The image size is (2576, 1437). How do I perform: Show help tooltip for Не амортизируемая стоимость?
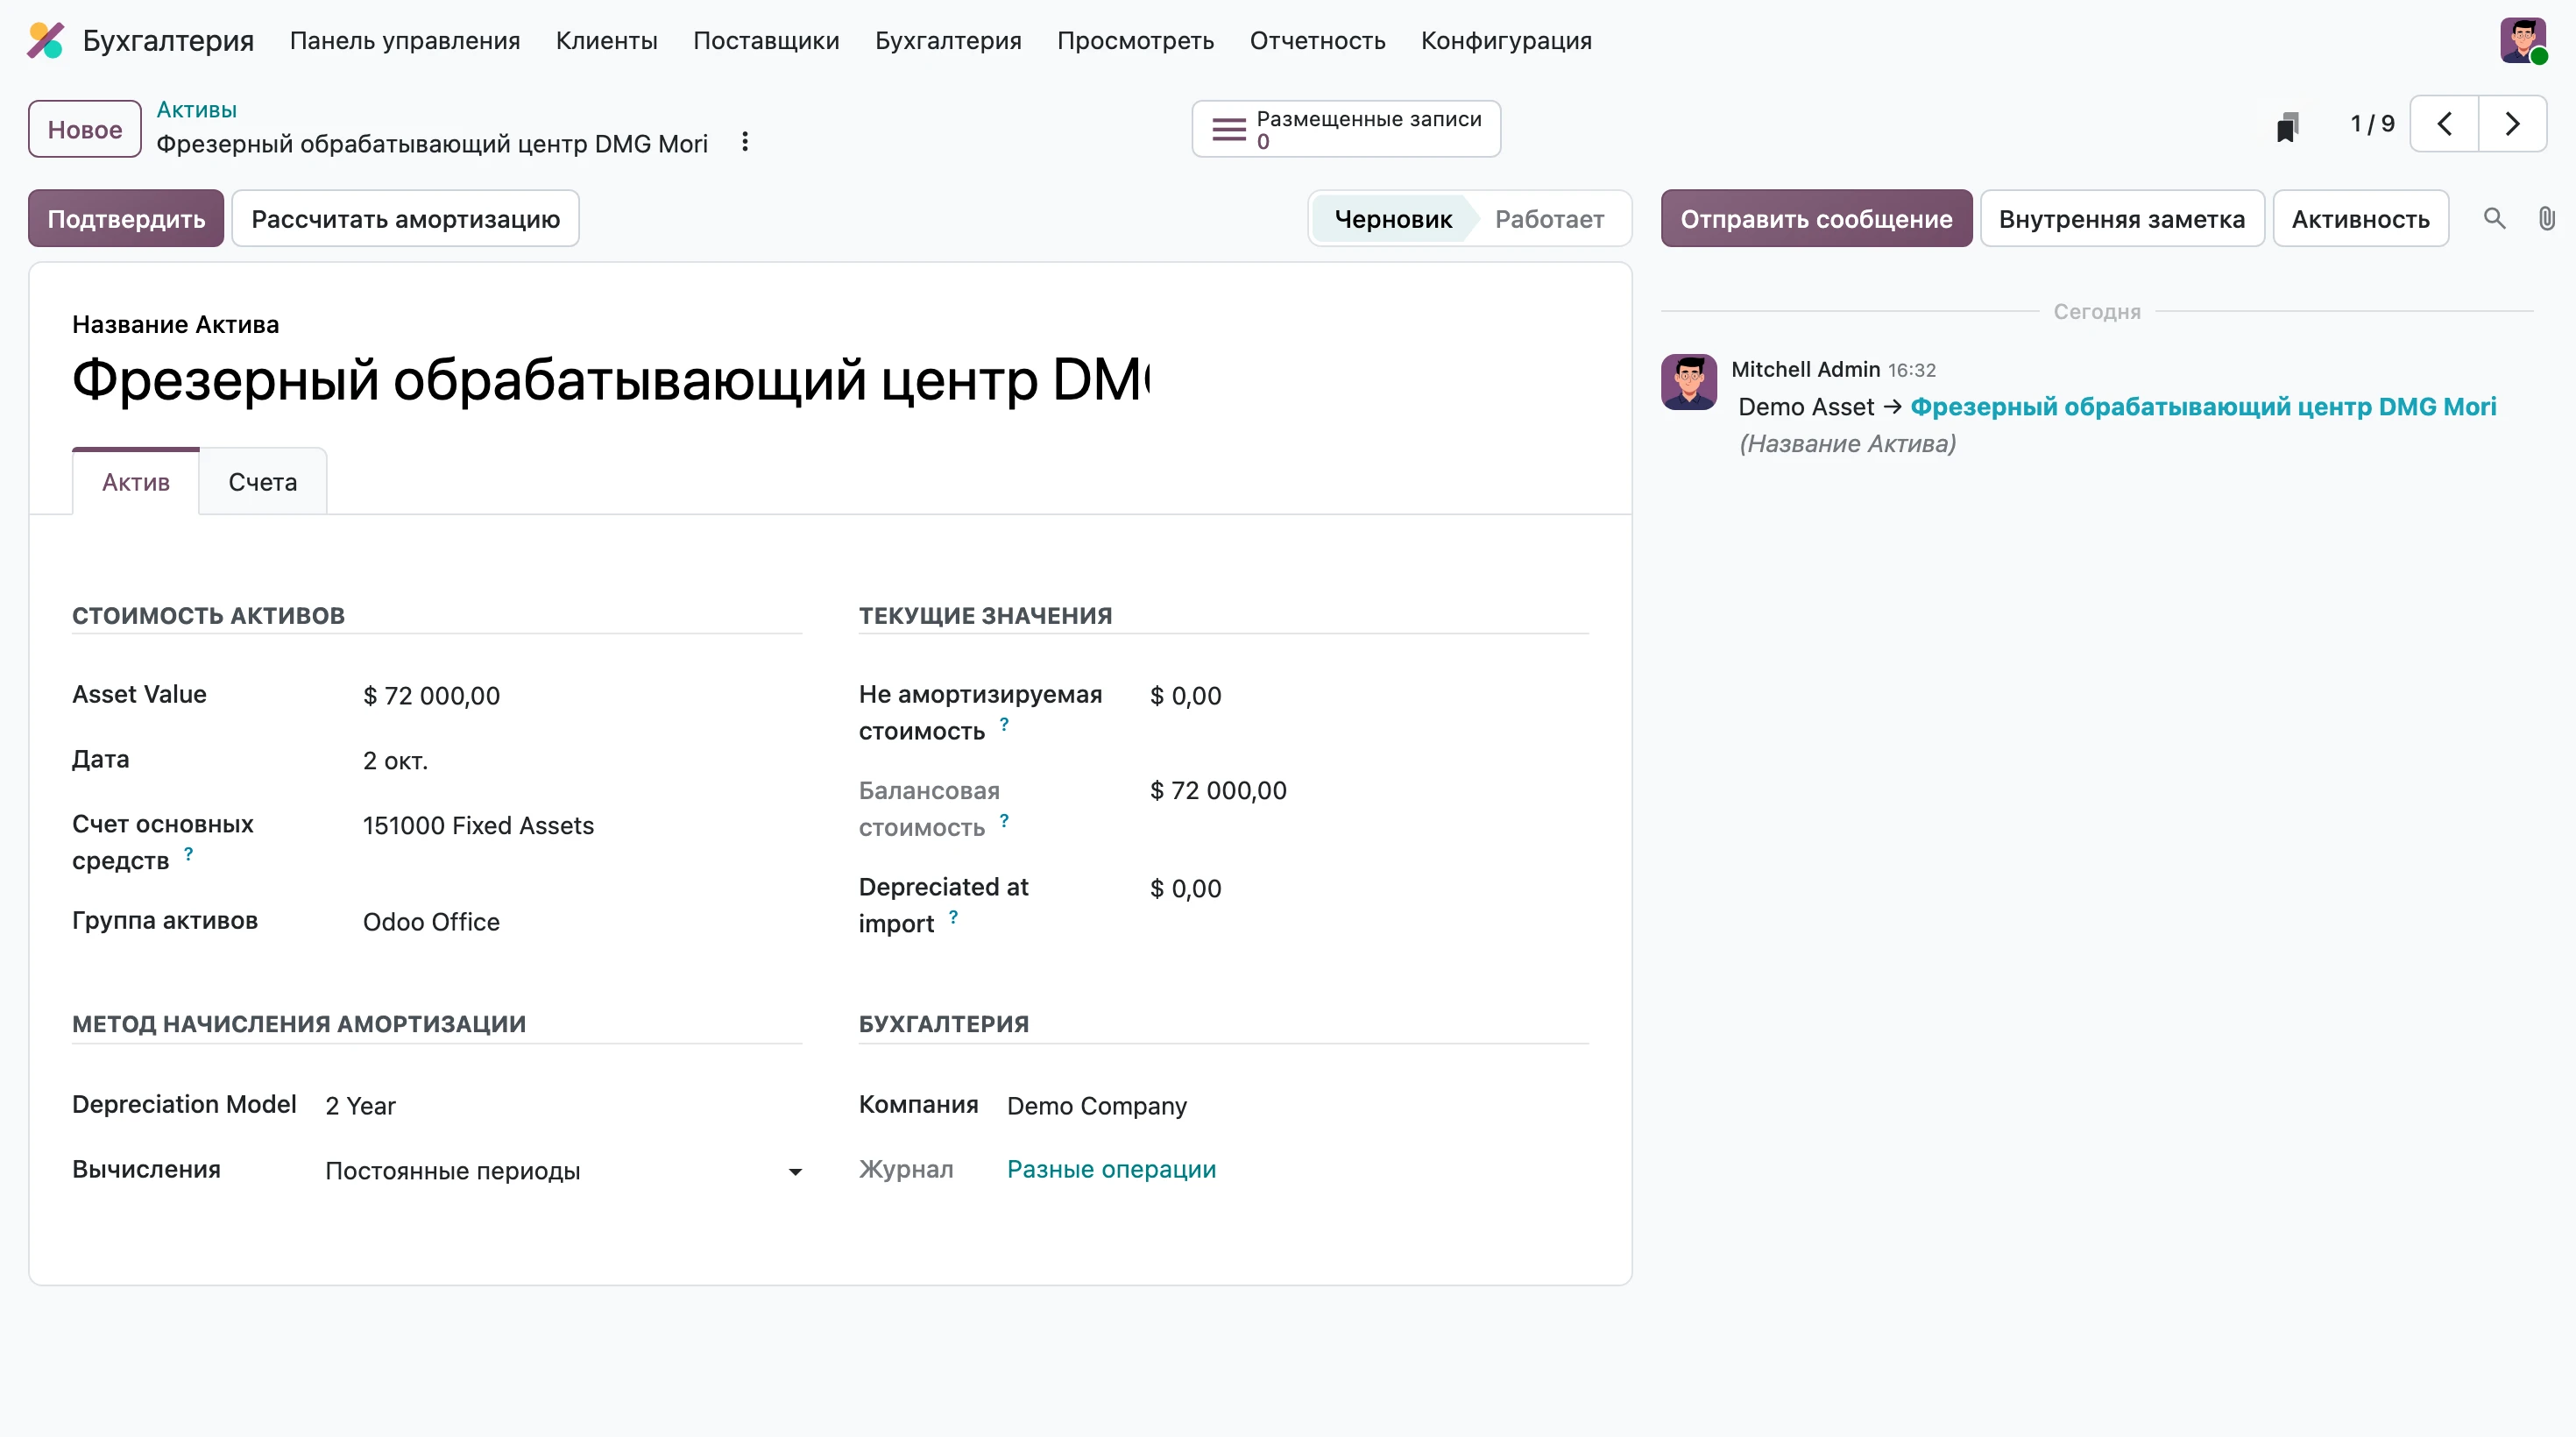point(1004,724)
